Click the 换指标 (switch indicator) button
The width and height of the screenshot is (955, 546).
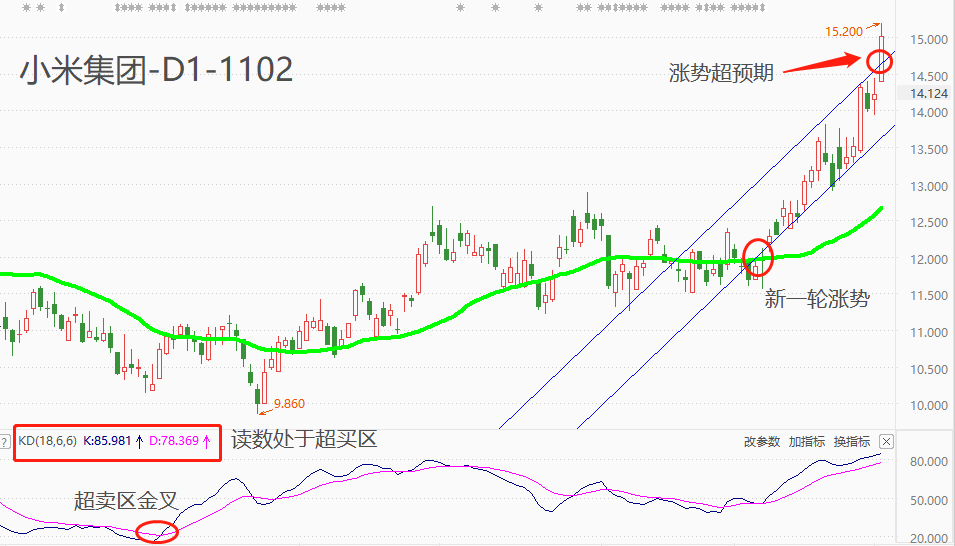(x=851, y=442)
